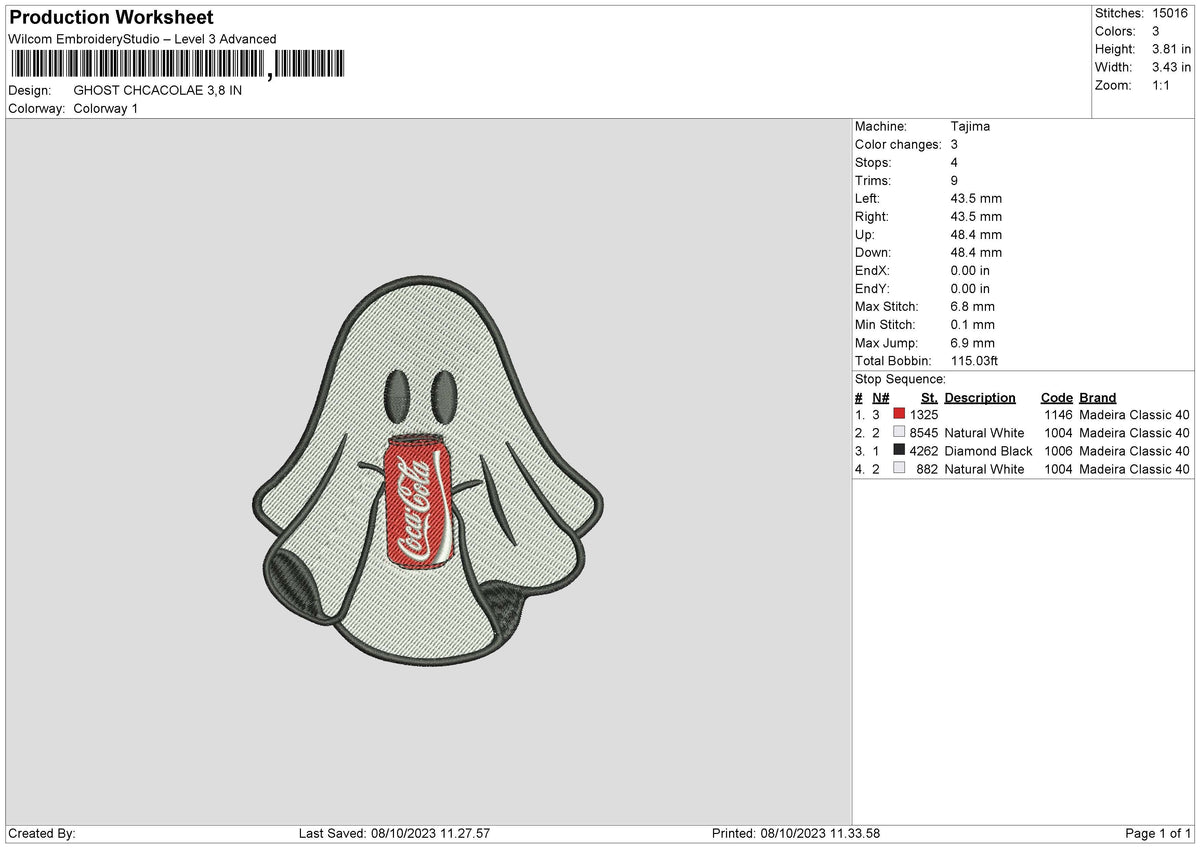Screen dimensions: 1200x848
Task: Click the Max Jump value 6.9 mm
Action: pyautogui.click(x=973, y=343)
